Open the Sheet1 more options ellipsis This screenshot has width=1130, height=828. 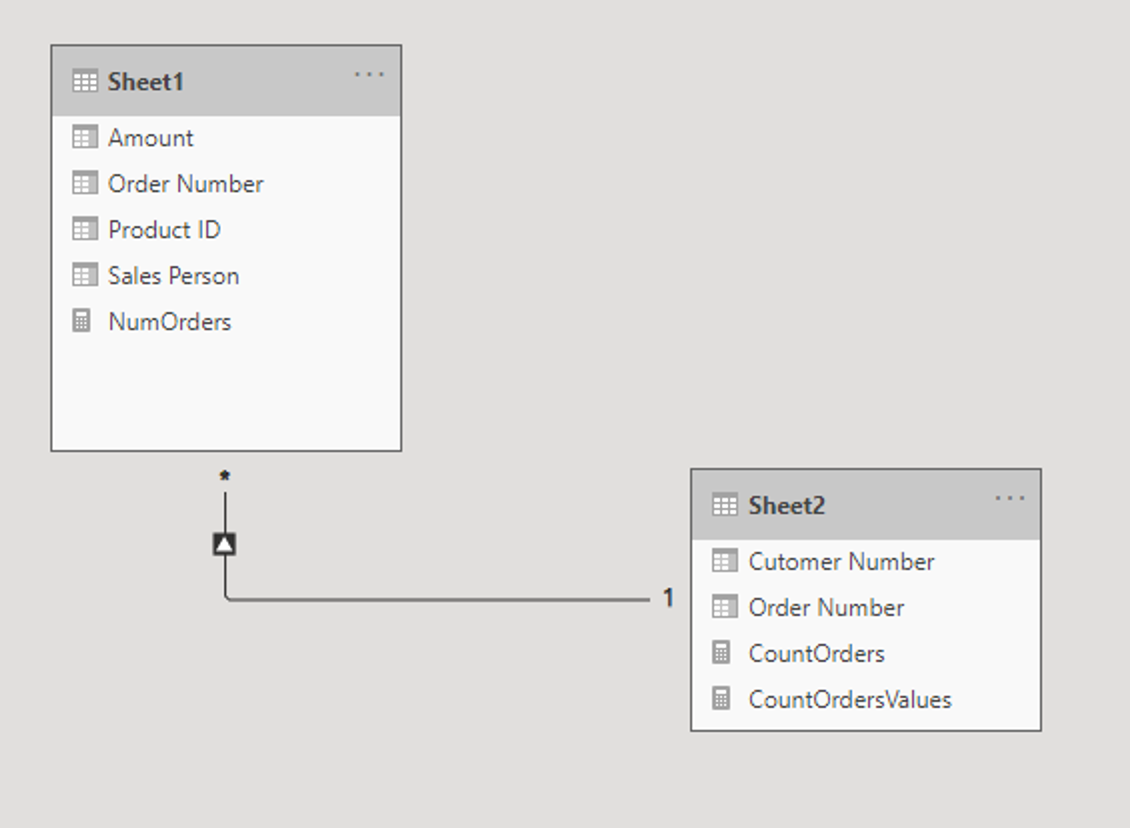(369, 74)
